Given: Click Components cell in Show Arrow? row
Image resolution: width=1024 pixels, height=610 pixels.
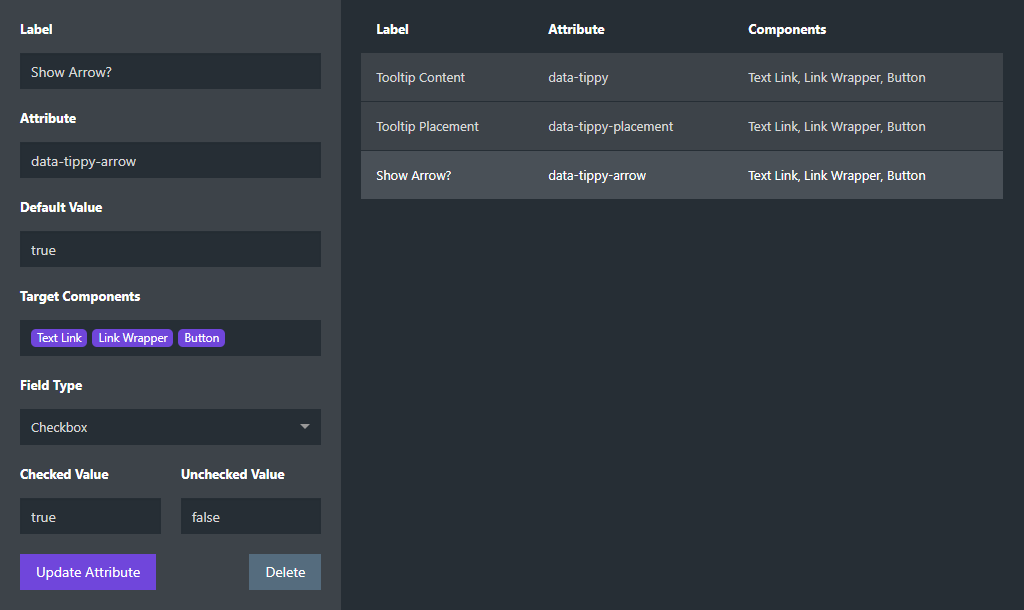Looking at the screenshot, I should click(837, 175).
